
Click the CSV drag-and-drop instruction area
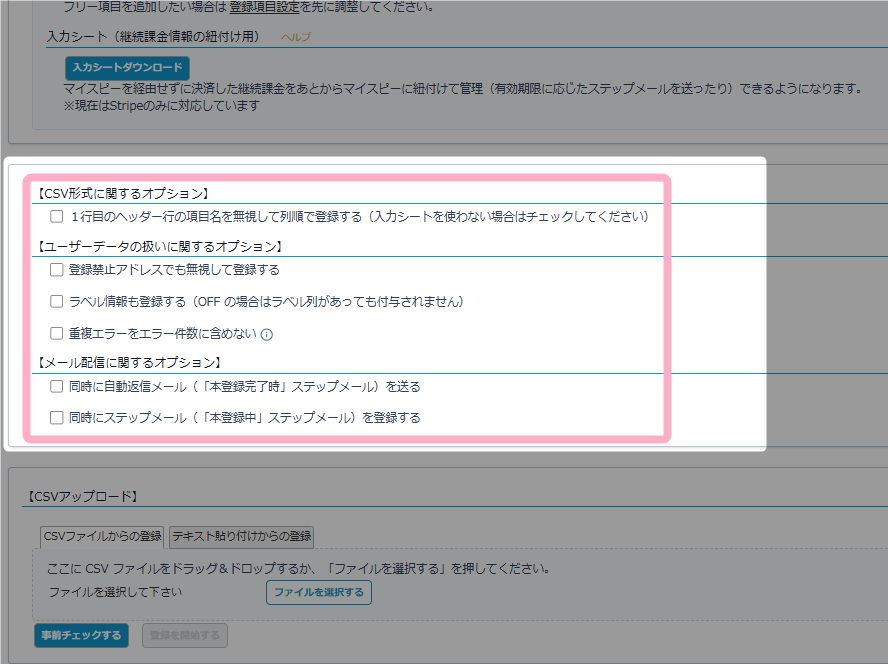[x=300, y=569]
